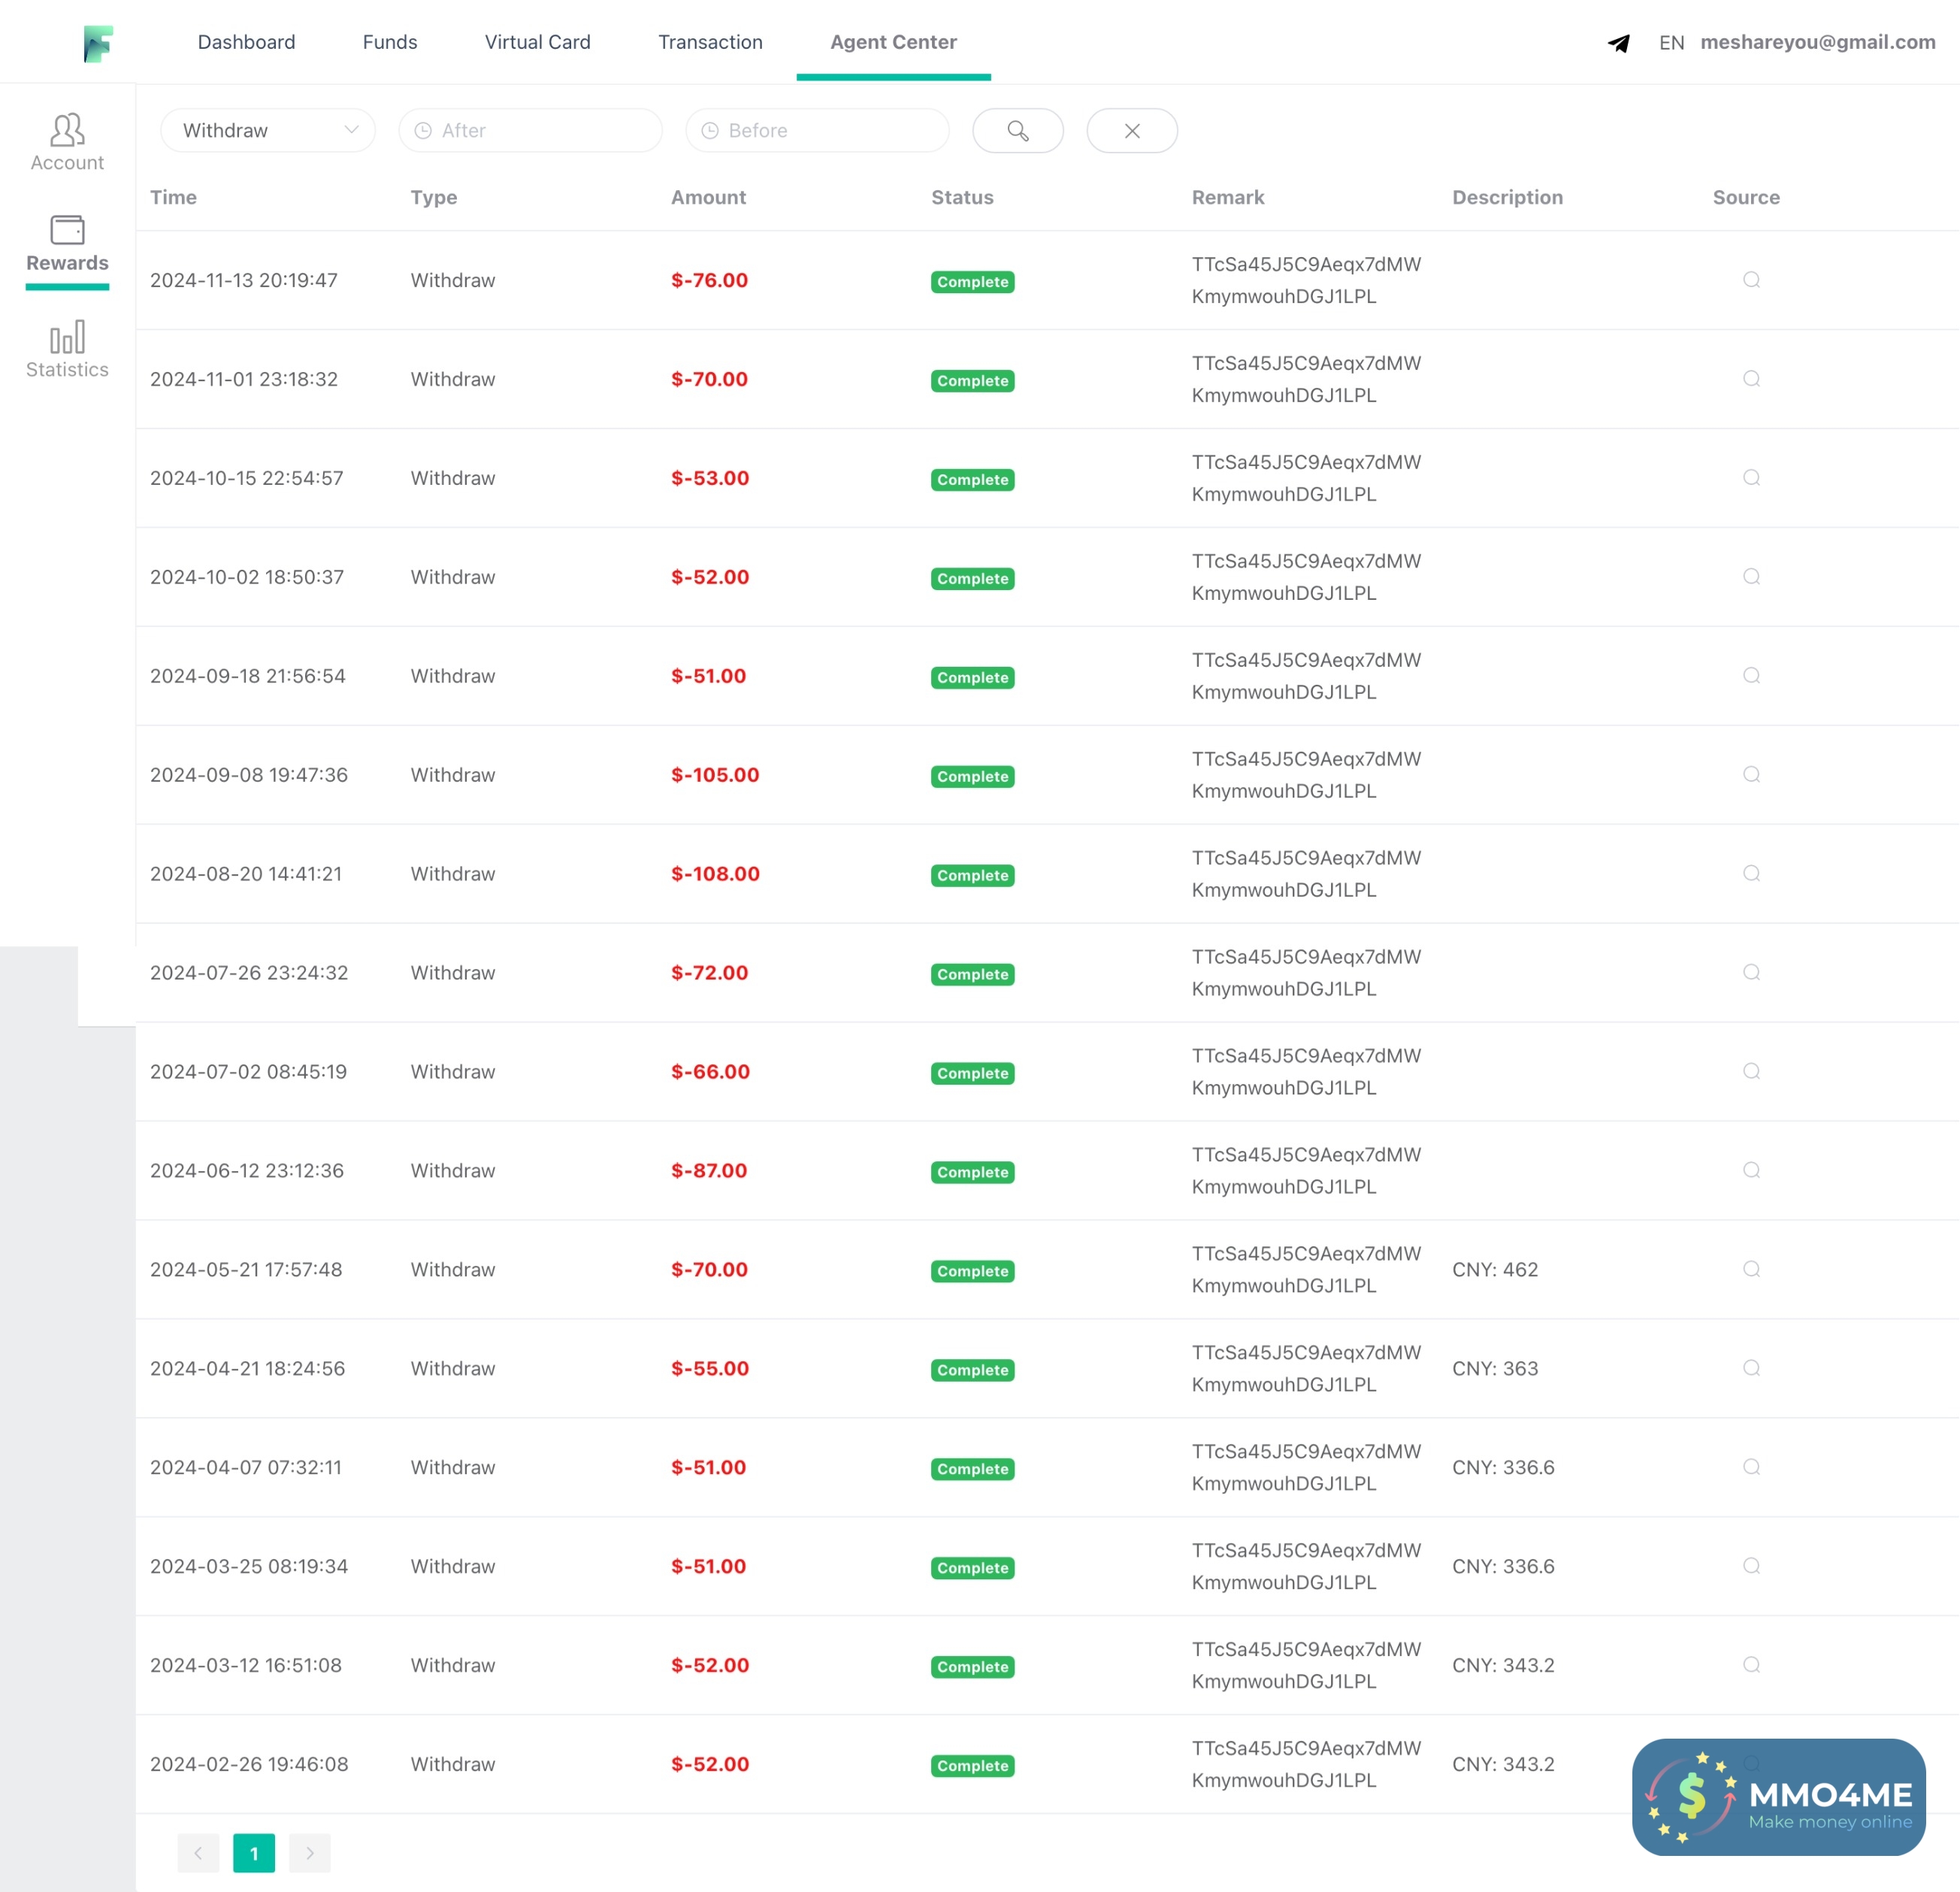View source of 2024-04-21 18:24:56 withdrawal
Image resolution: width=1960 pixels, height=1892 pixels.
[1752, 1369]
